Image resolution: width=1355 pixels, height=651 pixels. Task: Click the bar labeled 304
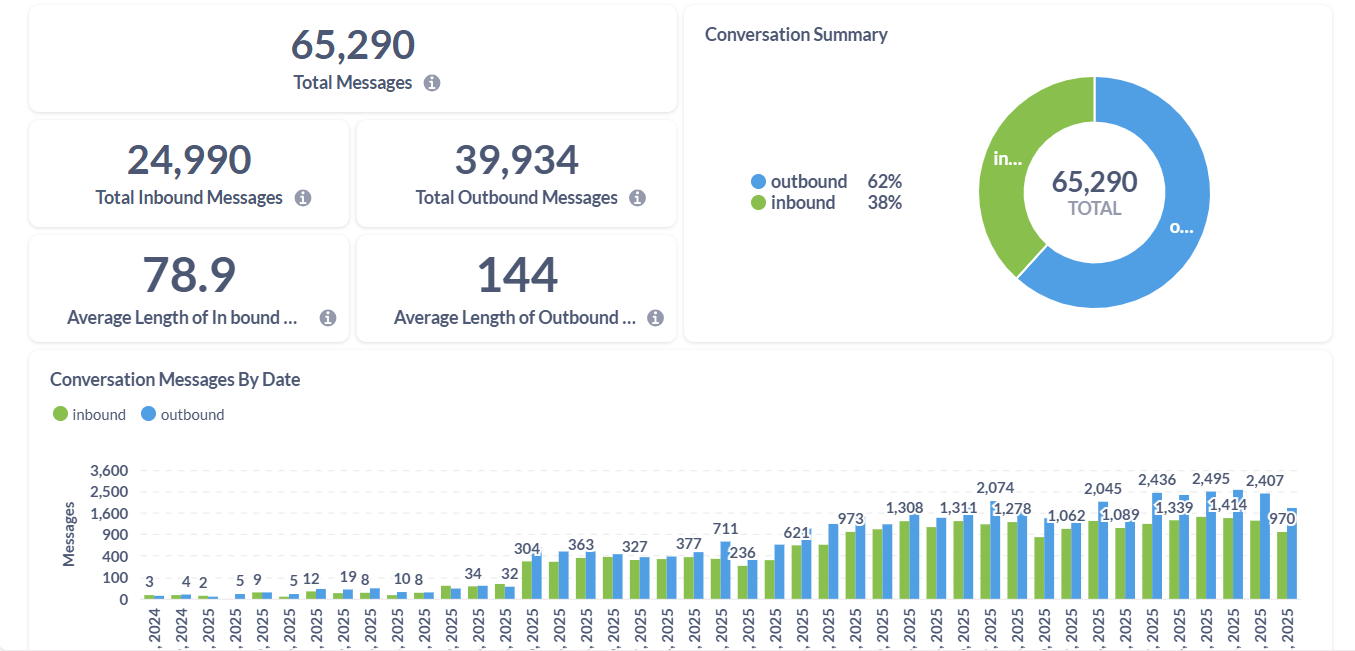tap(527, 580)
